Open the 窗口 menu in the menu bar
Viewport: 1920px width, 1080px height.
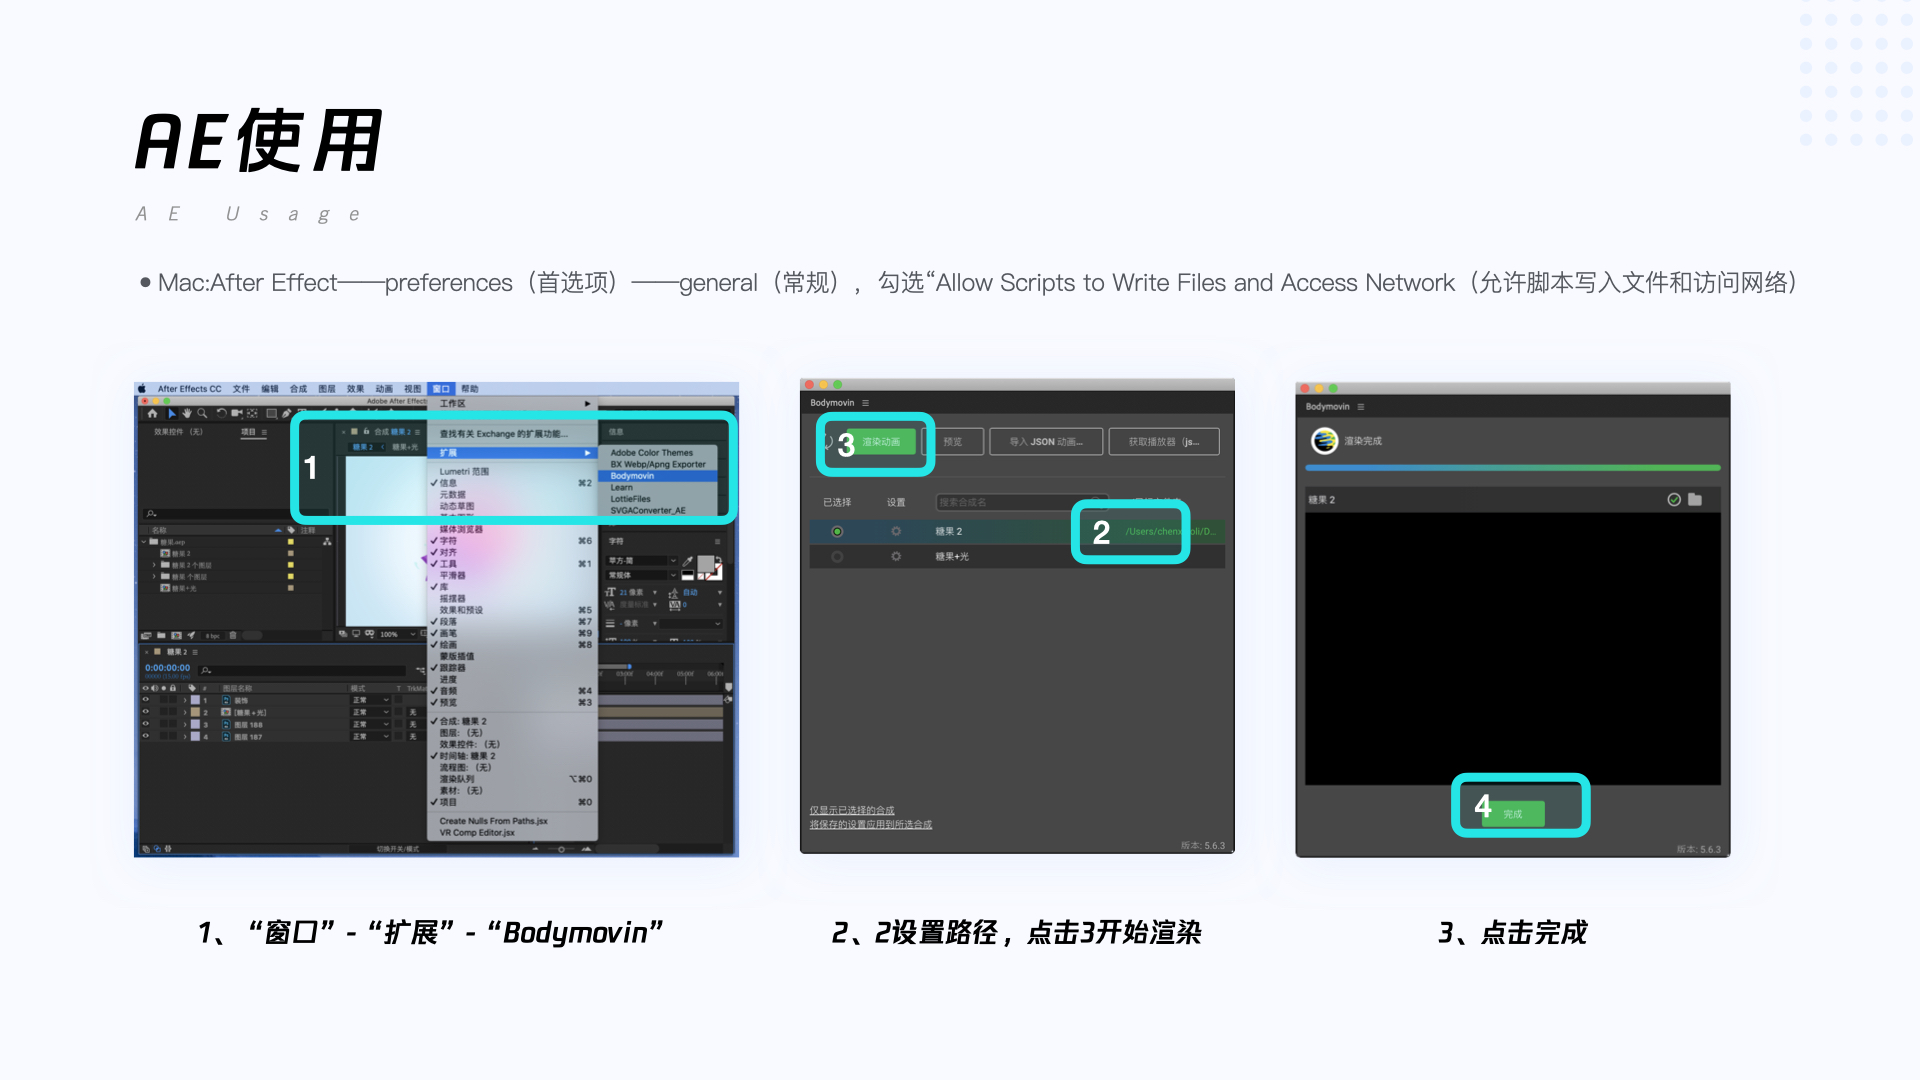click(442, 389)
